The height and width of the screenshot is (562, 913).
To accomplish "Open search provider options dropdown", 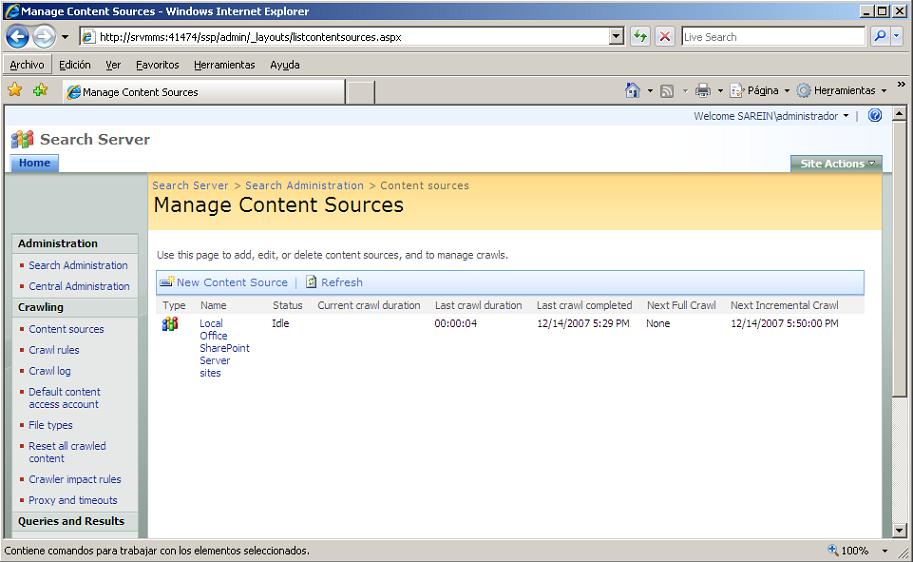I will coord(896,37).
